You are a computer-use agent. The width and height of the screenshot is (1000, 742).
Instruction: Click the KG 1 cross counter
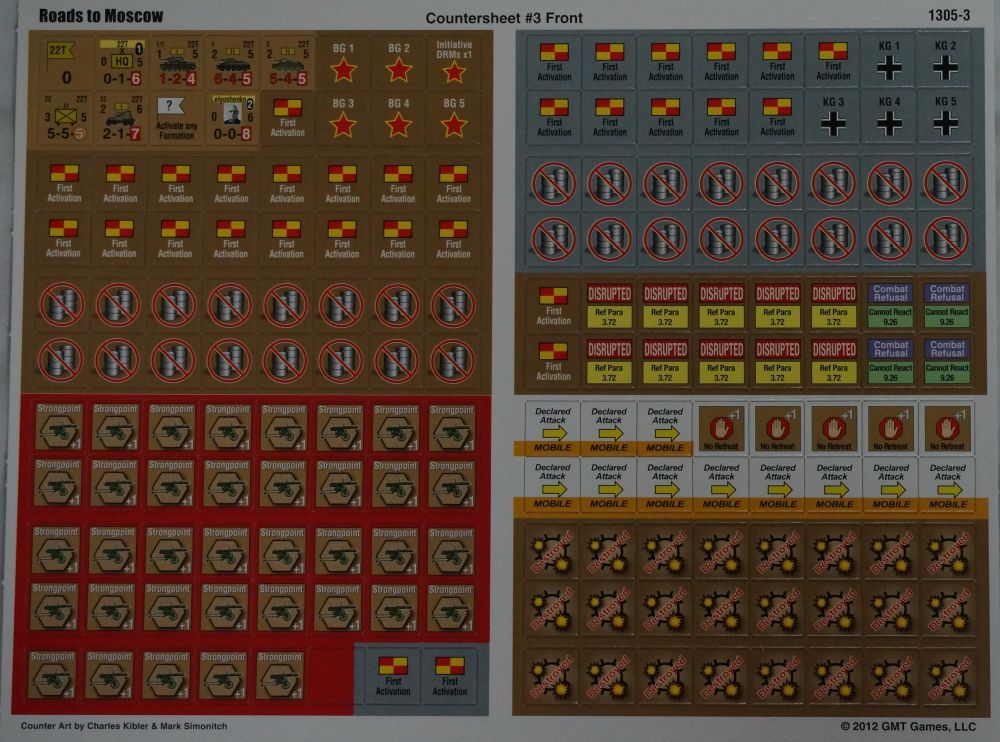889,61
